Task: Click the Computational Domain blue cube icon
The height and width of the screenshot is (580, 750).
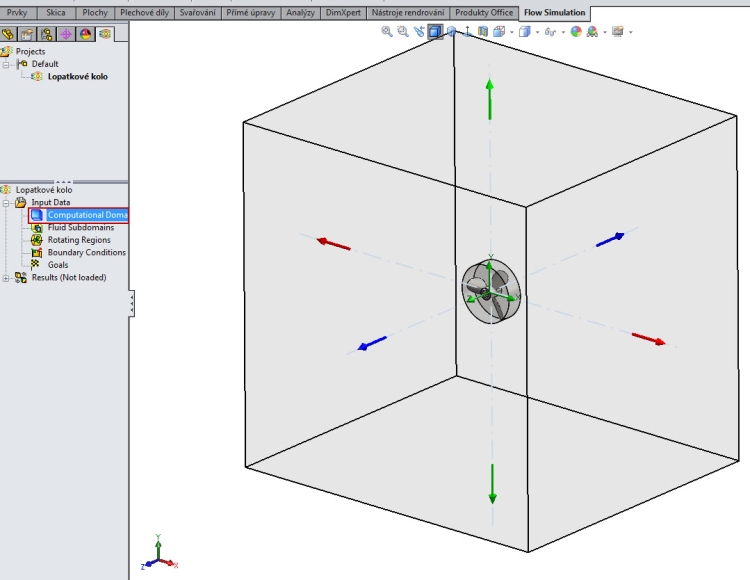Action: click(36, 215)
